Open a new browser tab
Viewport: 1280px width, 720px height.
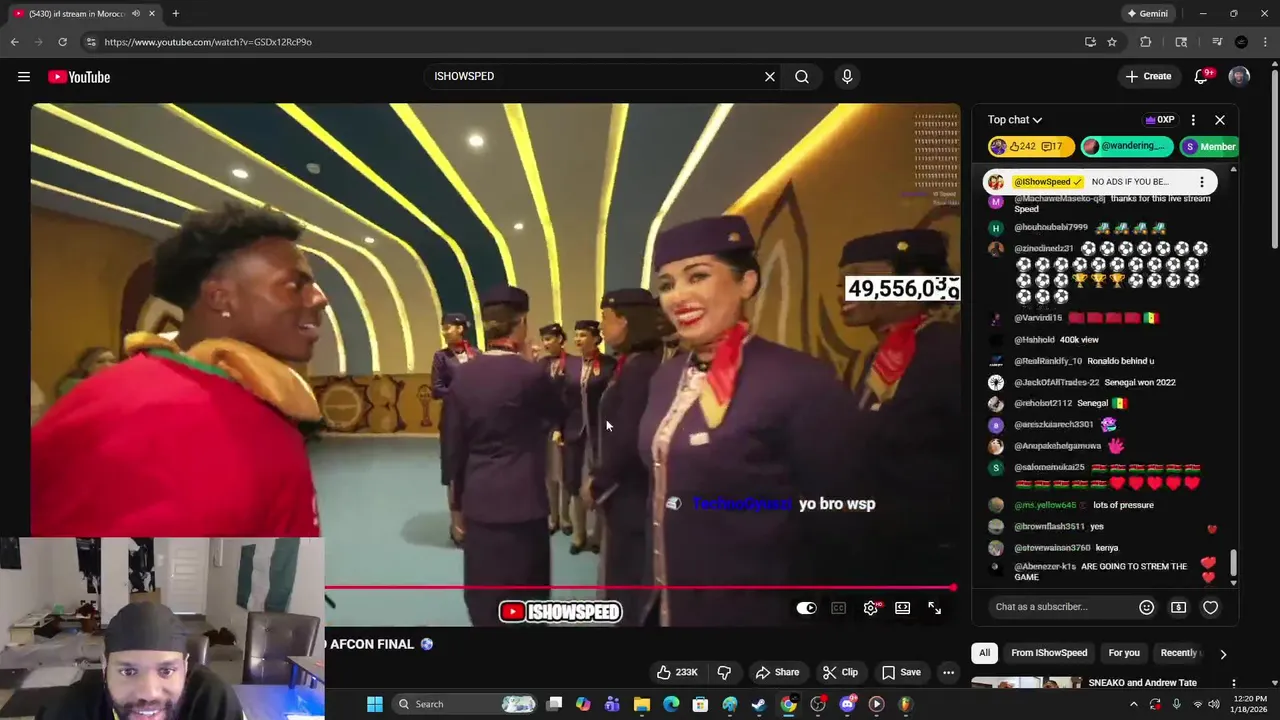pos(176,14)
